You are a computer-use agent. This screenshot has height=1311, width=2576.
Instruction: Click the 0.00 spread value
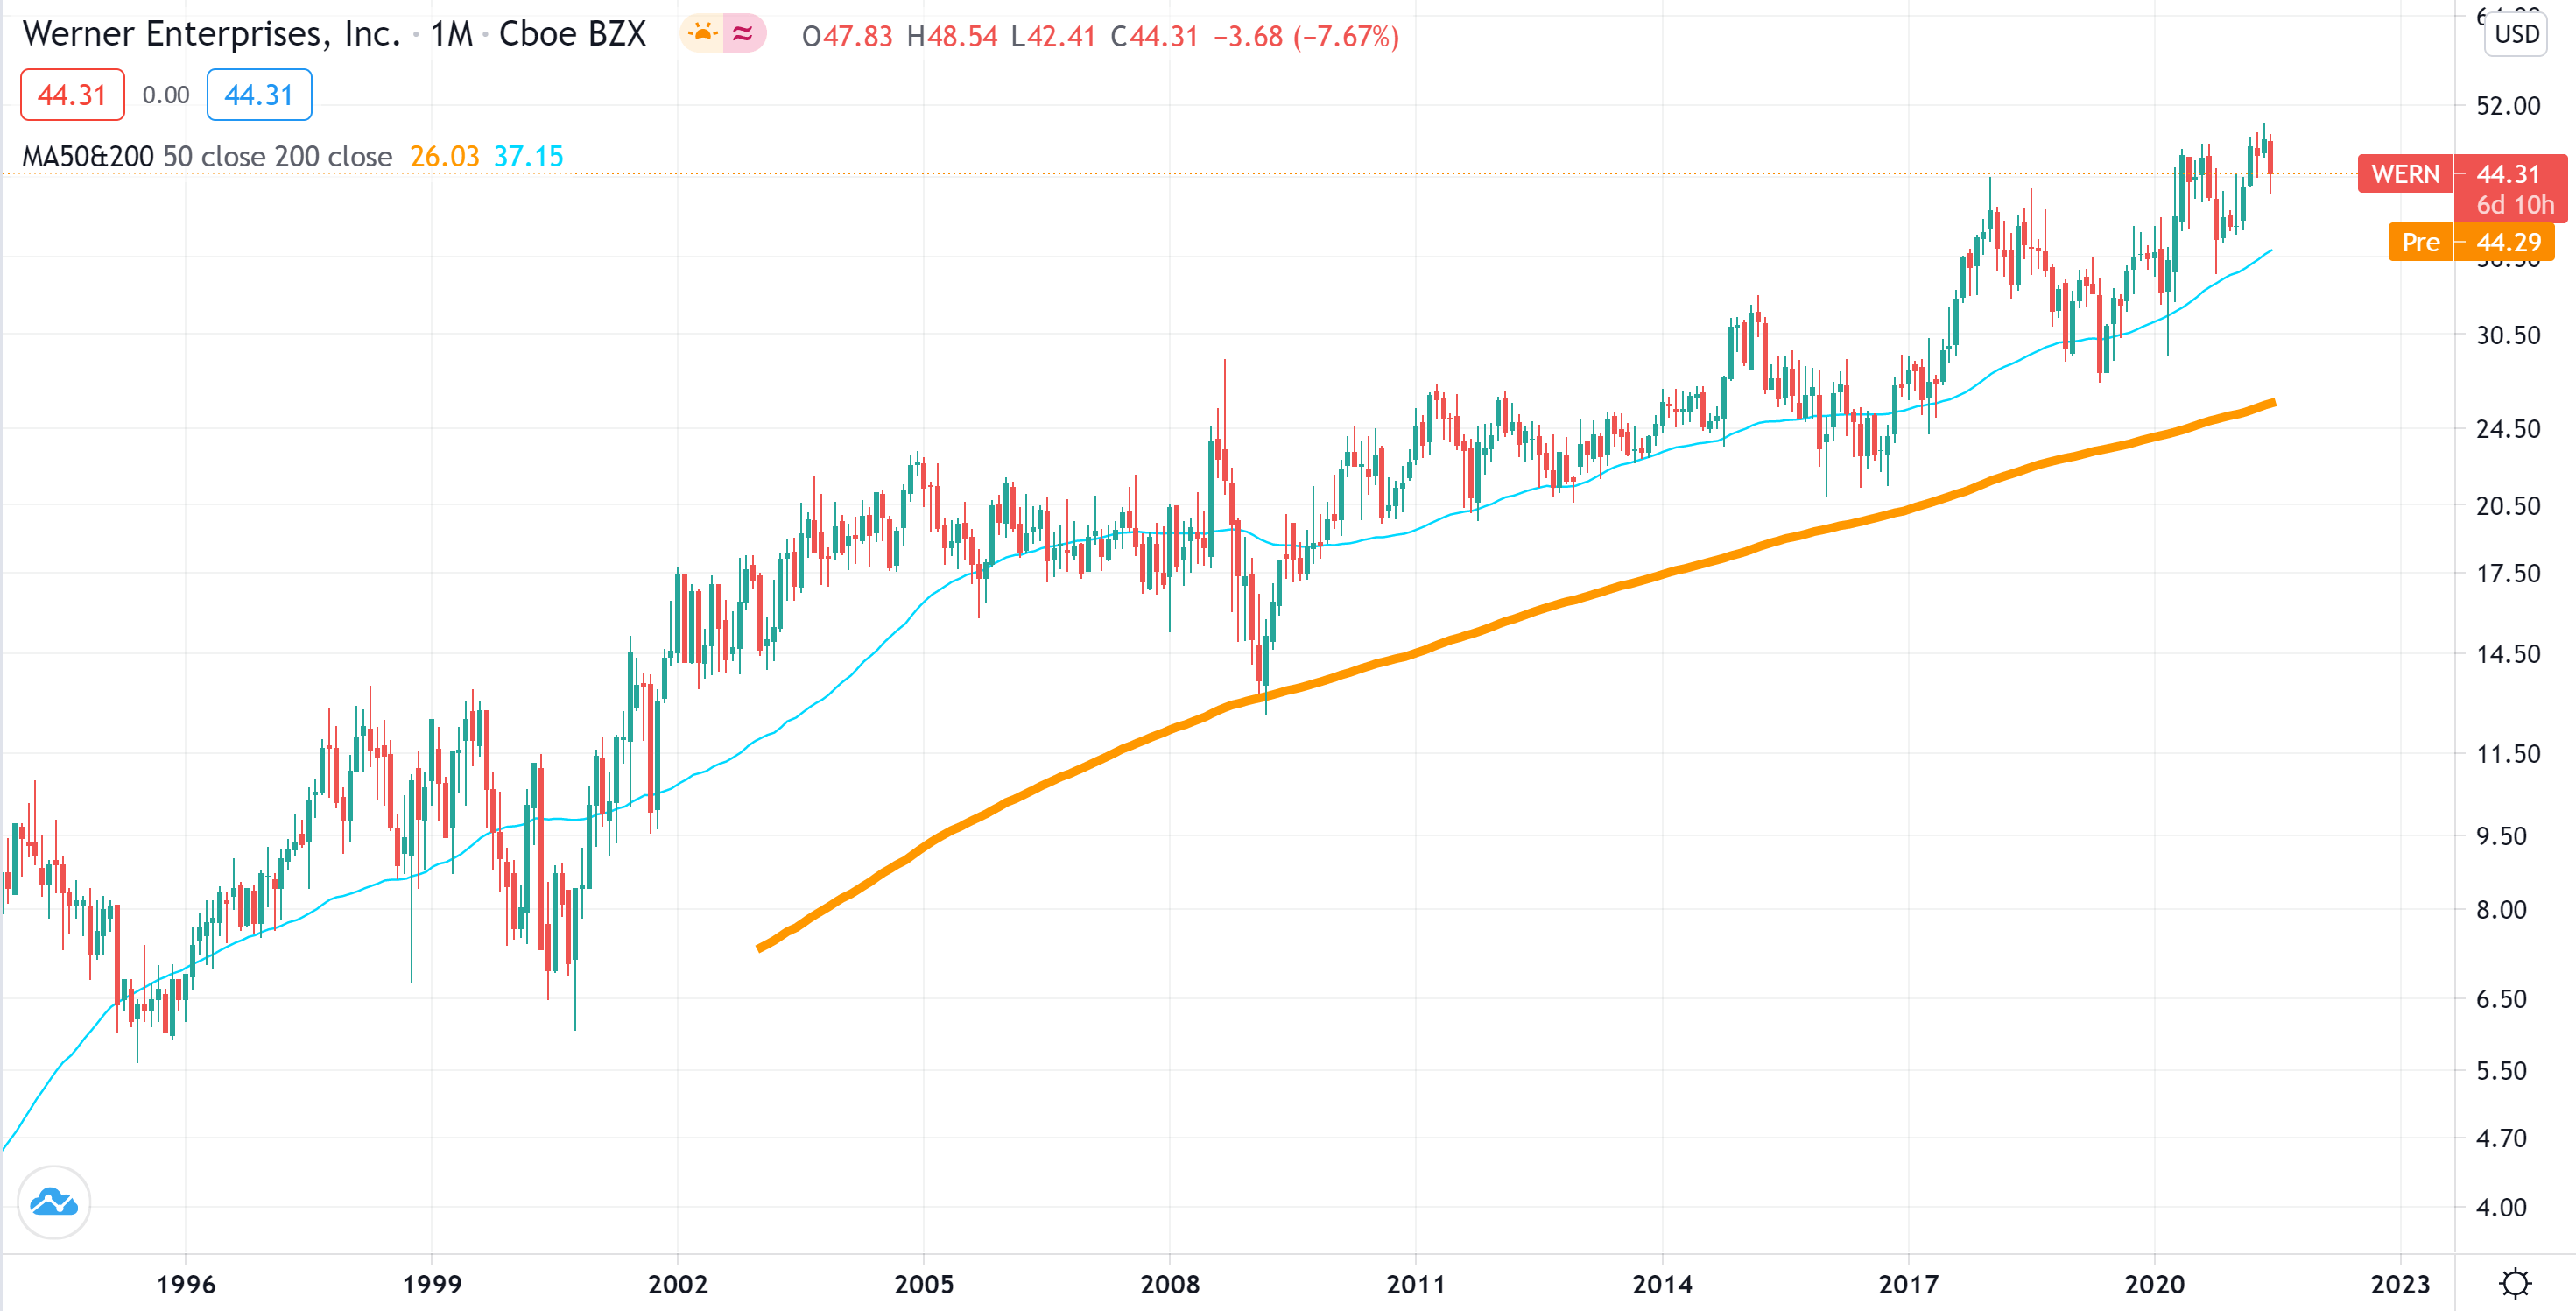point(166,95)
